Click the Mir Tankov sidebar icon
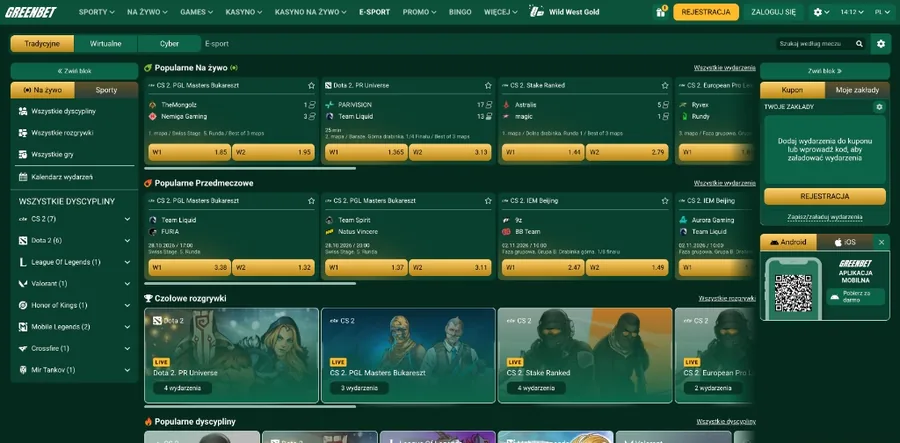This screenshot has width=900, height=443. pos(23,370)
